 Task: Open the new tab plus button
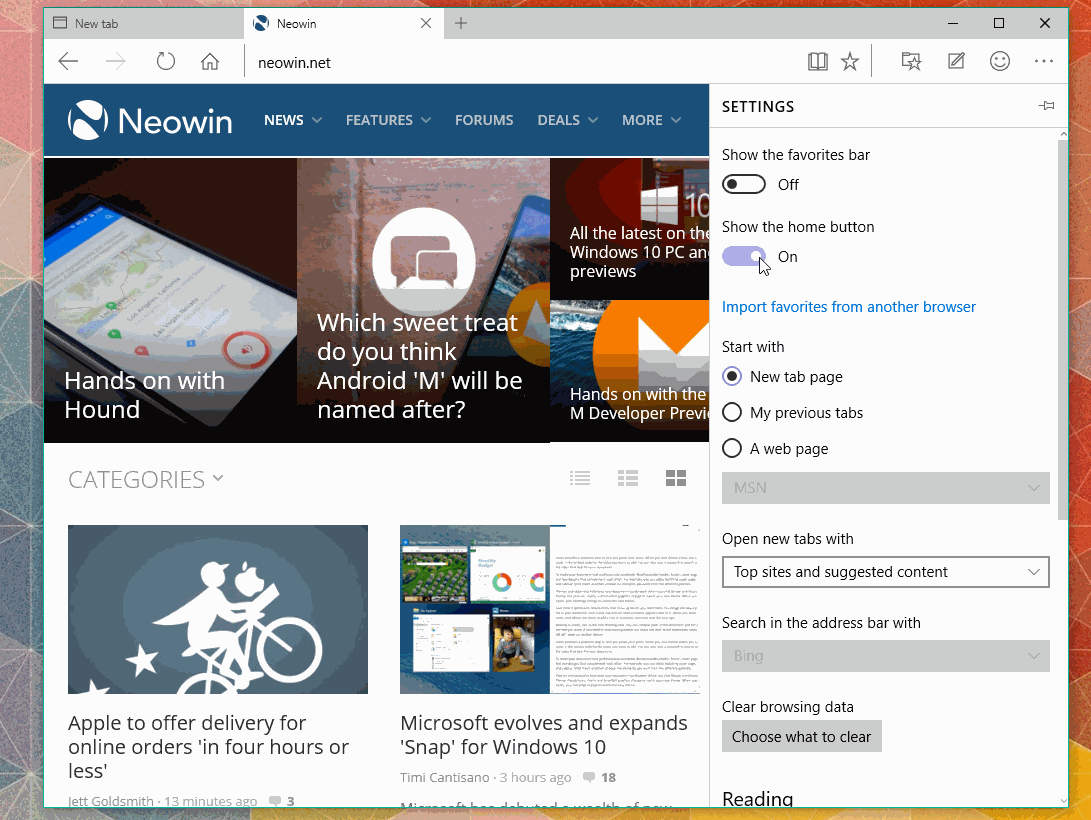461,24
